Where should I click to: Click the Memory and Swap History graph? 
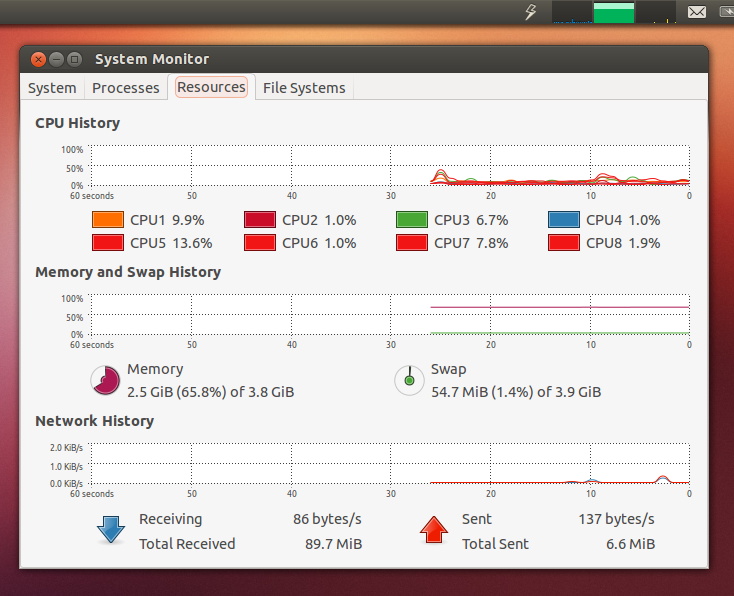click(390, 314)
